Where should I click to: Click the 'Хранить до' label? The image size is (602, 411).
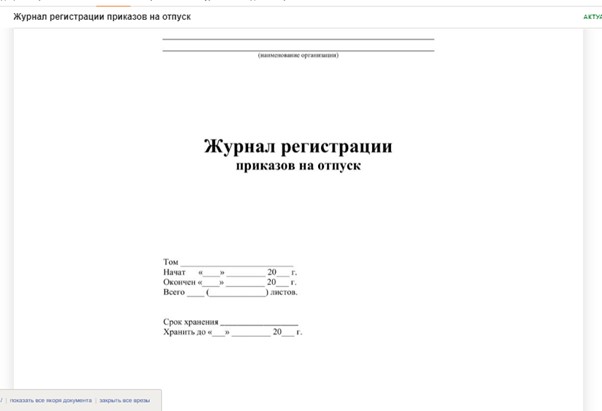click(x=183, y=332)
